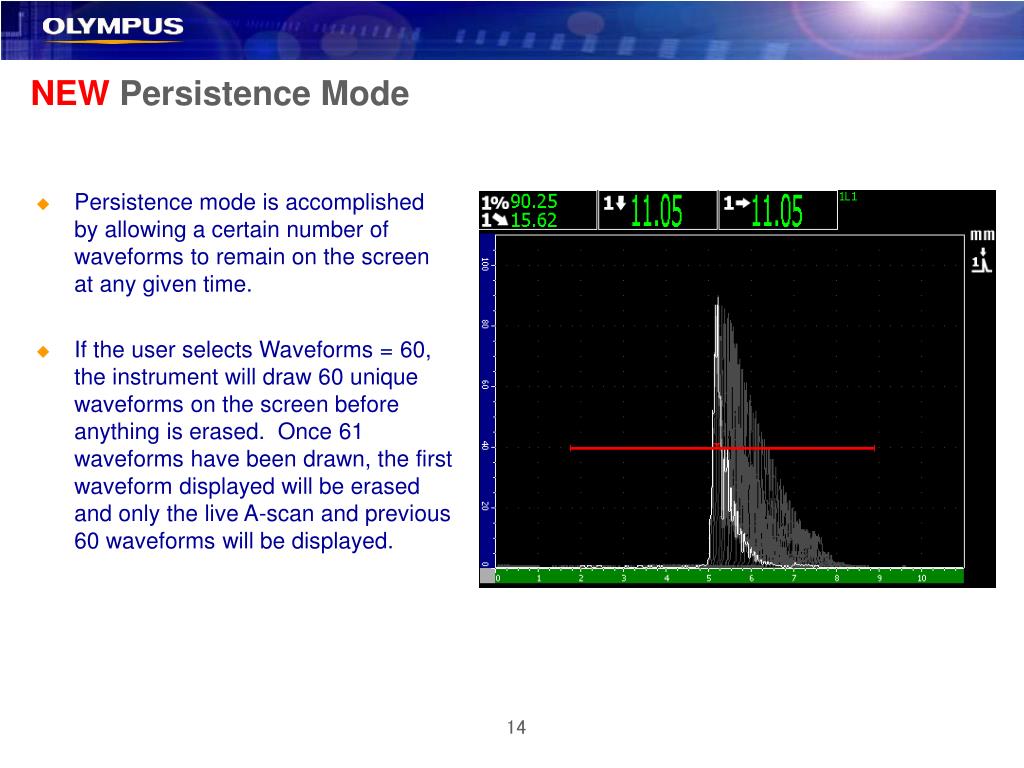This screenshot has height=768, width=1024.
Task: Click the 3 tick on the green horizontal axis
Action: (624, 578)
